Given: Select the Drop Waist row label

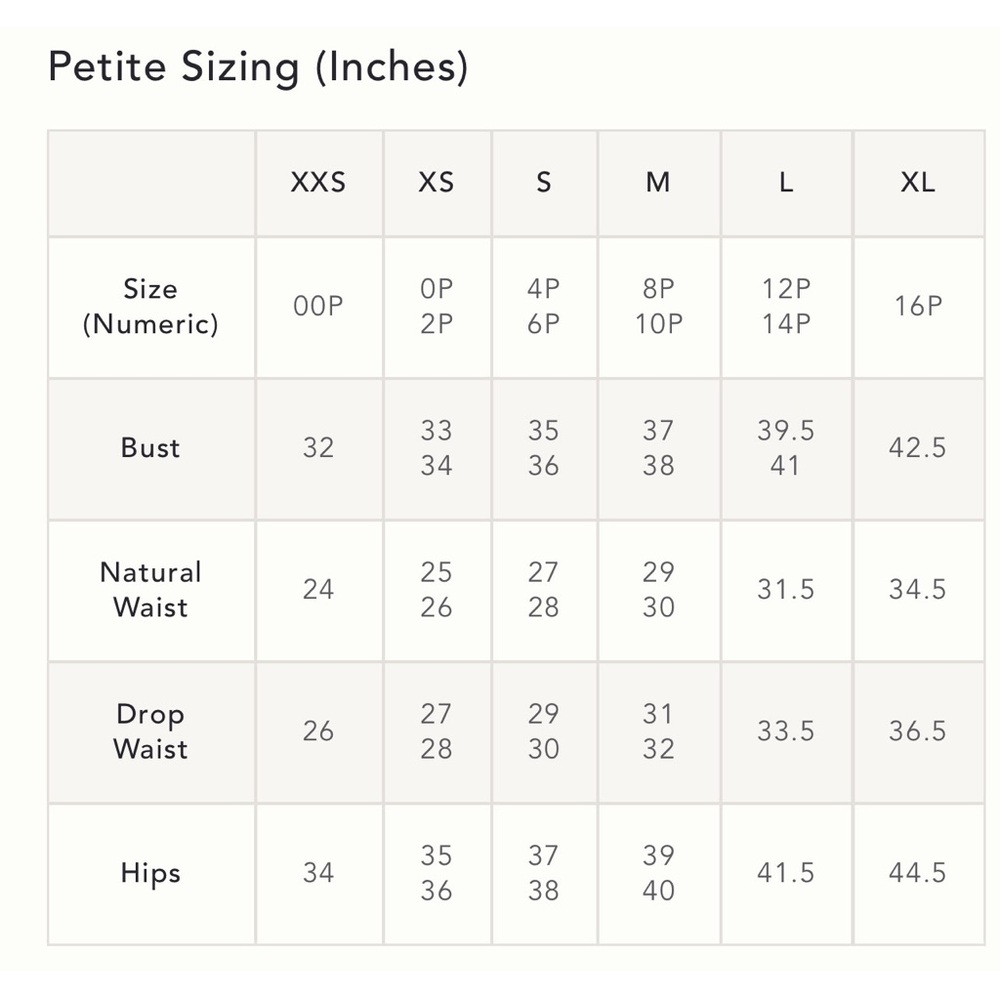Looking at the screenshot, I should (151, 732).
